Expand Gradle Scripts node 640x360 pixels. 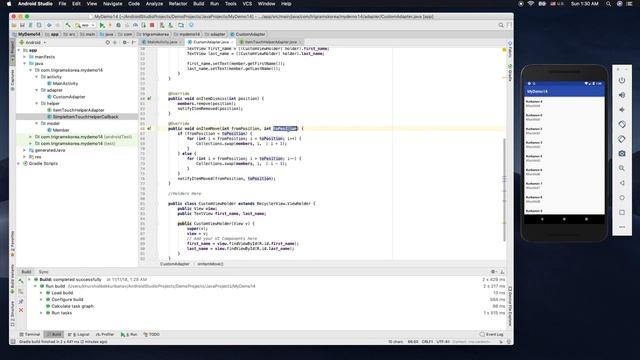(19, 163)
